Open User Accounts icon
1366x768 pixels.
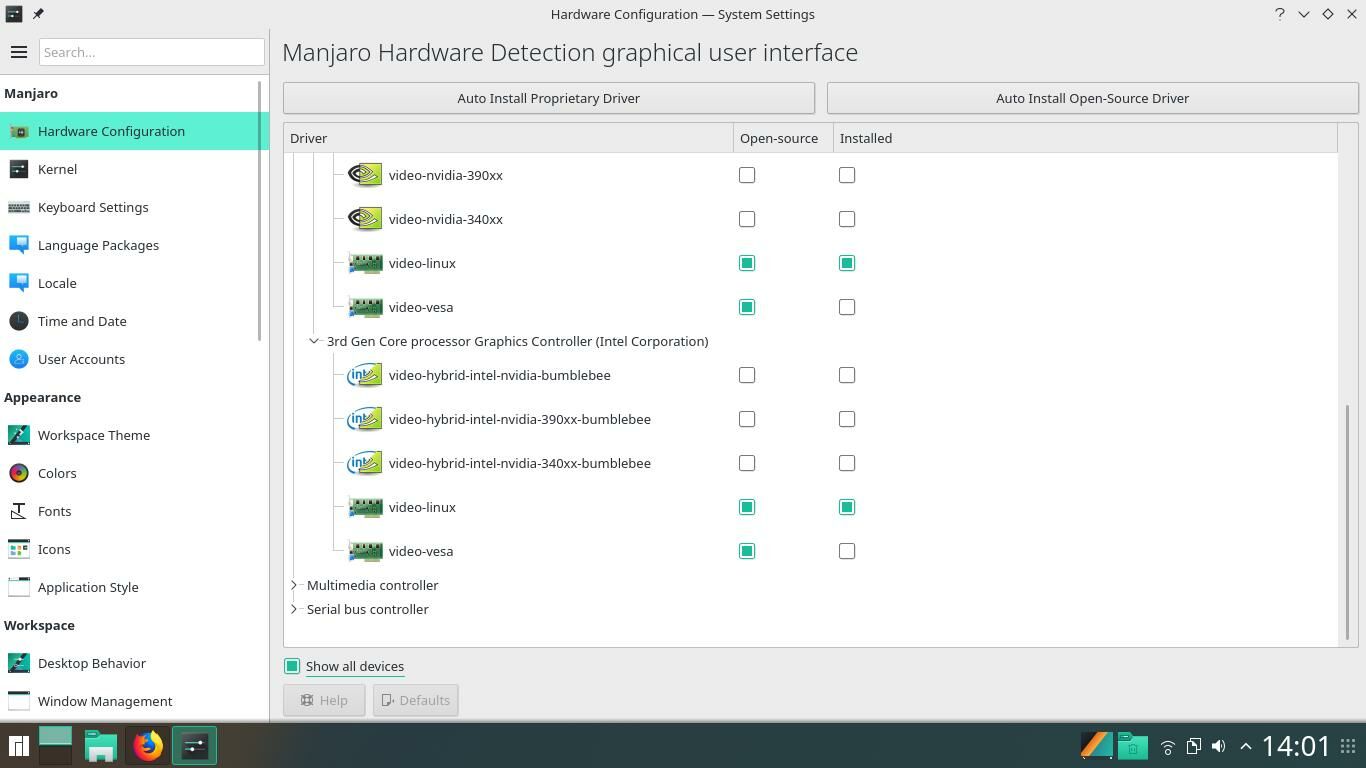(19, 359)
